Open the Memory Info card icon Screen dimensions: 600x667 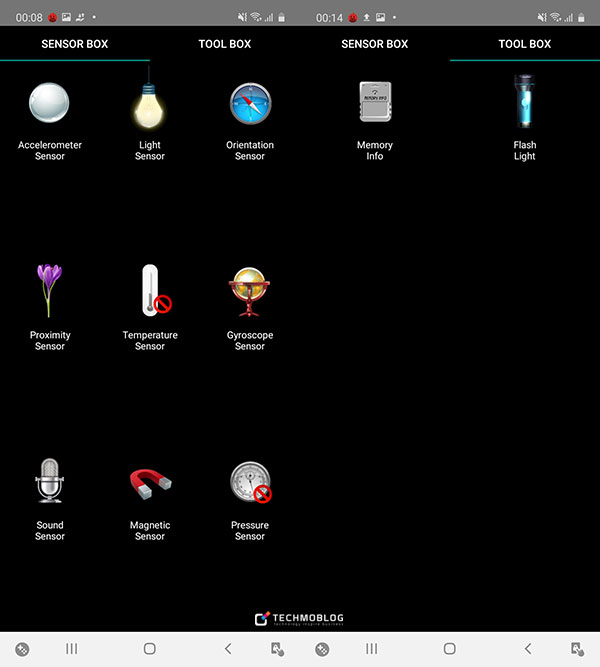pos(375,103)
